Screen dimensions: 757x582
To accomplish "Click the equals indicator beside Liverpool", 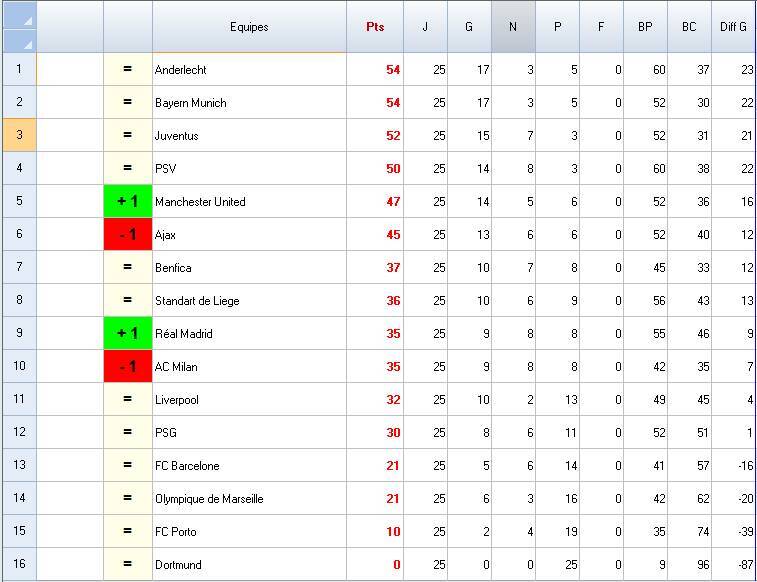I will [x=127, y=400].
